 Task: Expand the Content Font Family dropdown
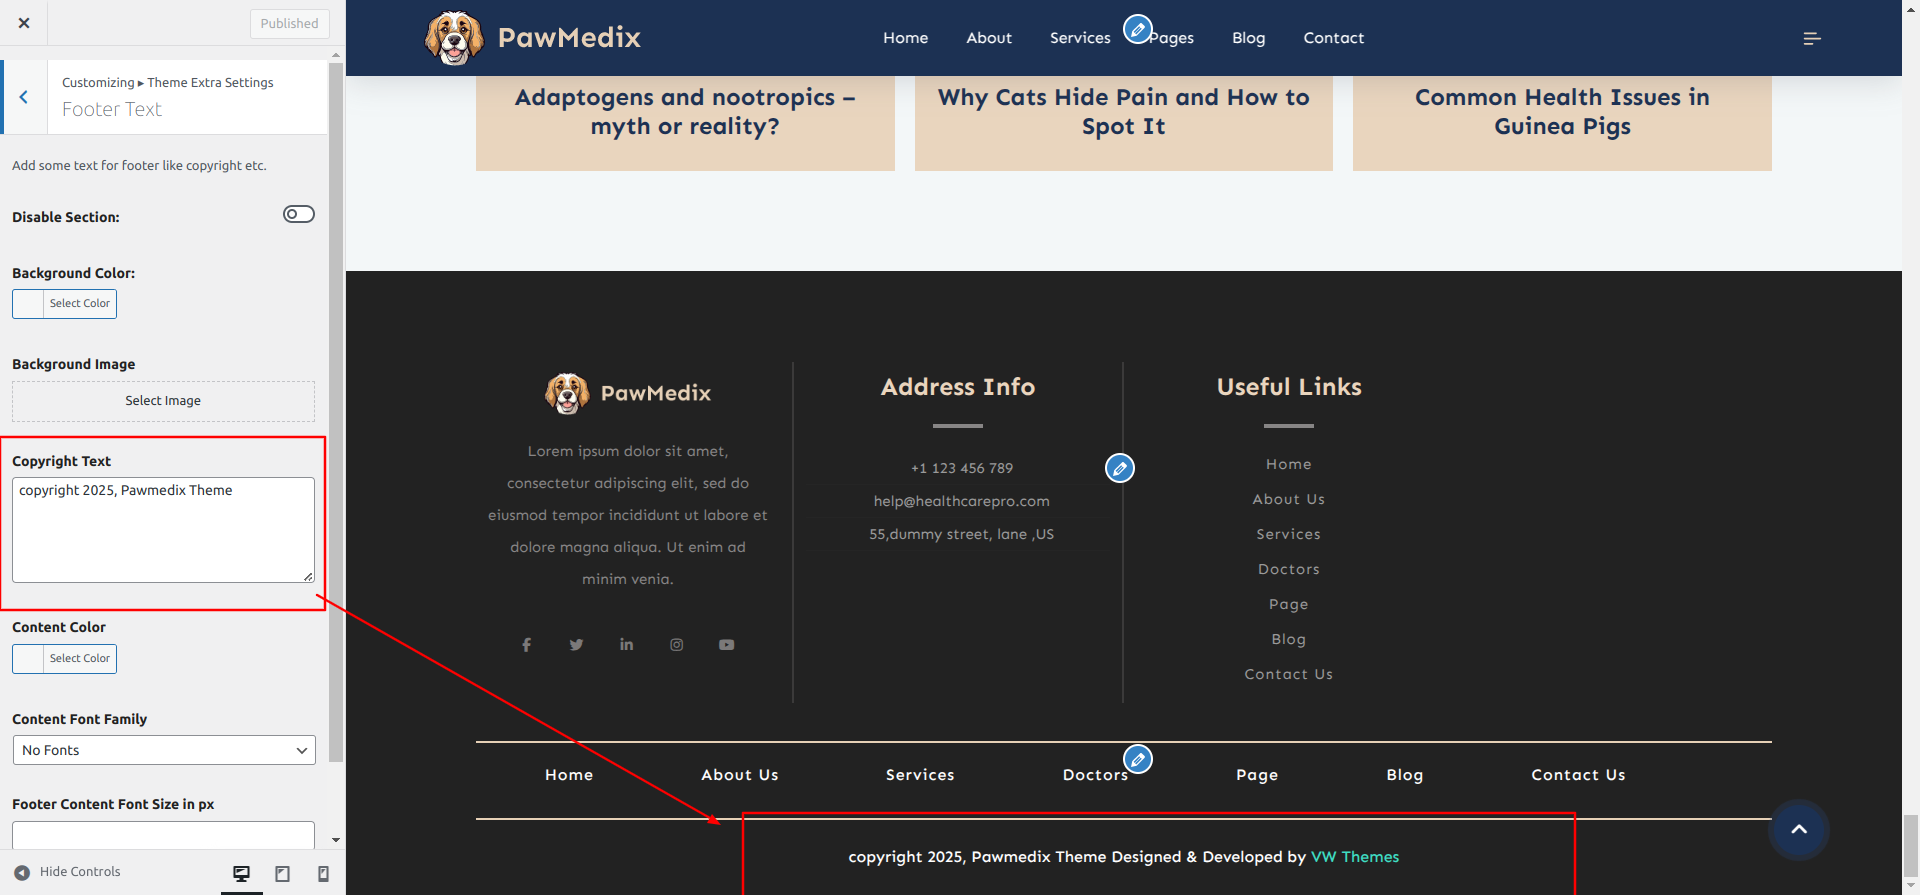pos(164,750)
